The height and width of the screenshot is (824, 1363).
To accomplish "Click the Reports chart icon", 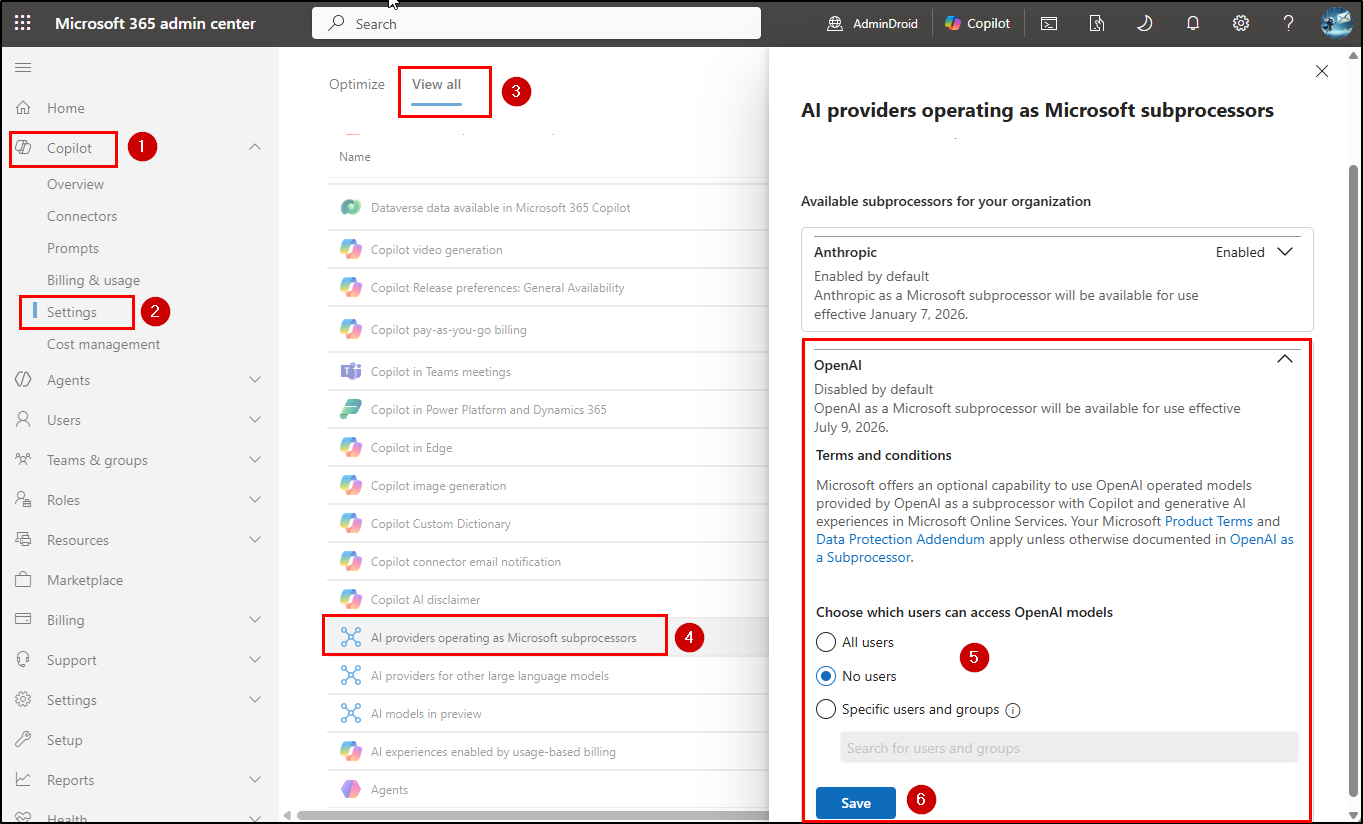I will point(24,780).
